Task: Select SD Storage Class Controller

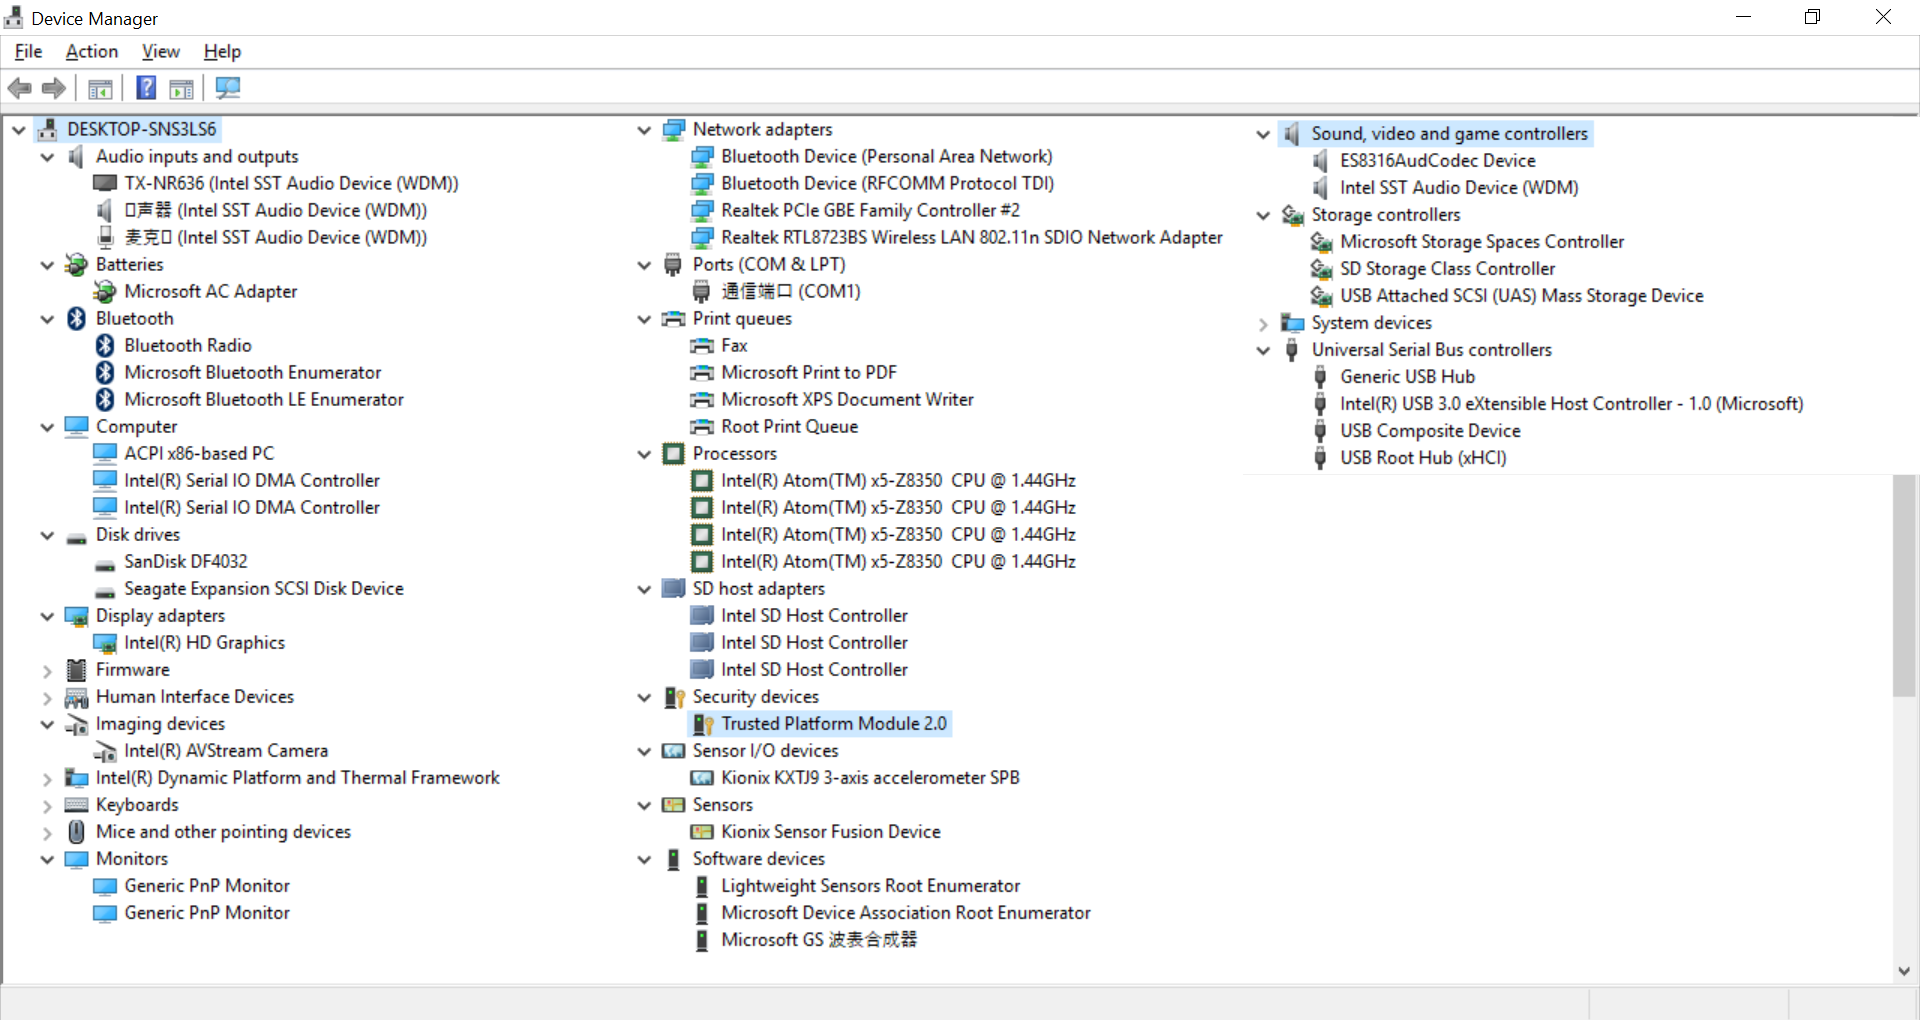Action: pyautogui.click(x=1447, y=268)
